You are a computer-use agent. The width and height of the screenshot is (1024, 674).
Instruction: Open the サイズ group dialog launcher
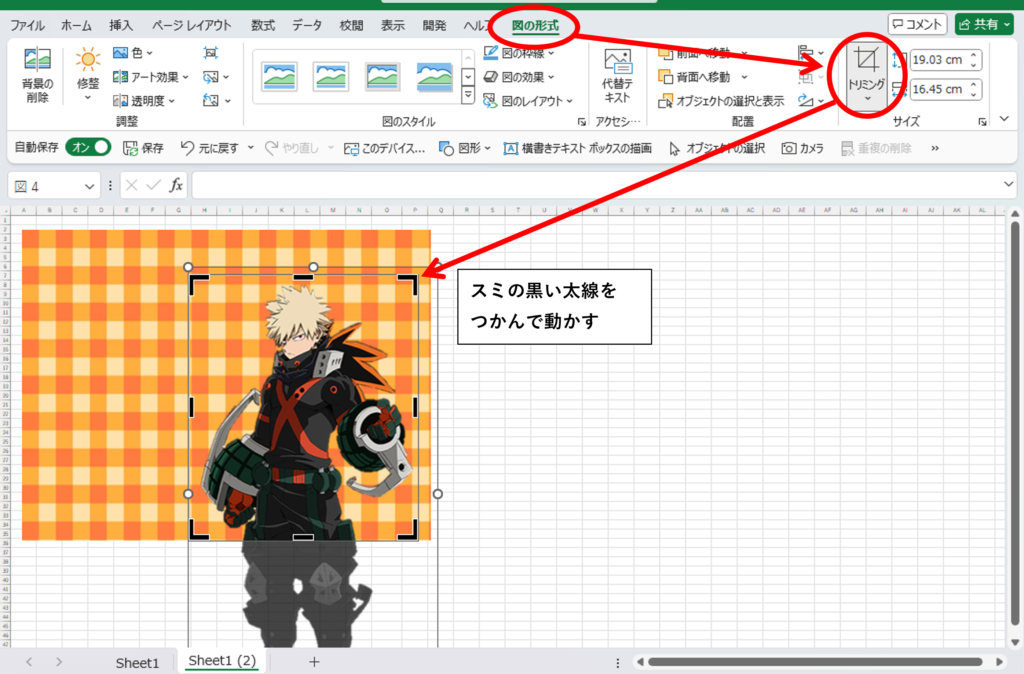pyautogui.click(x=982, y=122)
